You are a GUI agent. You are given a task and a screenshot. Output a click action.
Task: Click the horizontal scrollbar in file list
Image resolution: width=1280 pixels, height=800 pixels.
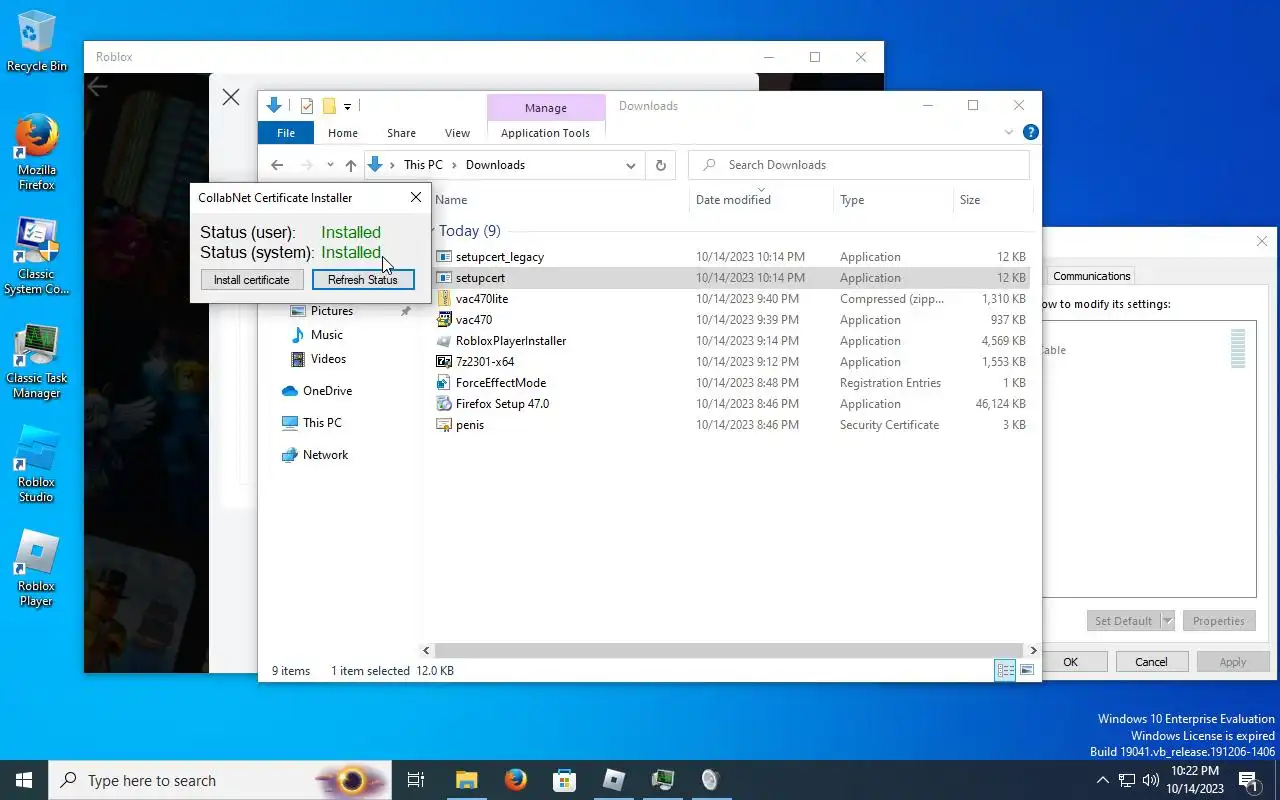728,650
